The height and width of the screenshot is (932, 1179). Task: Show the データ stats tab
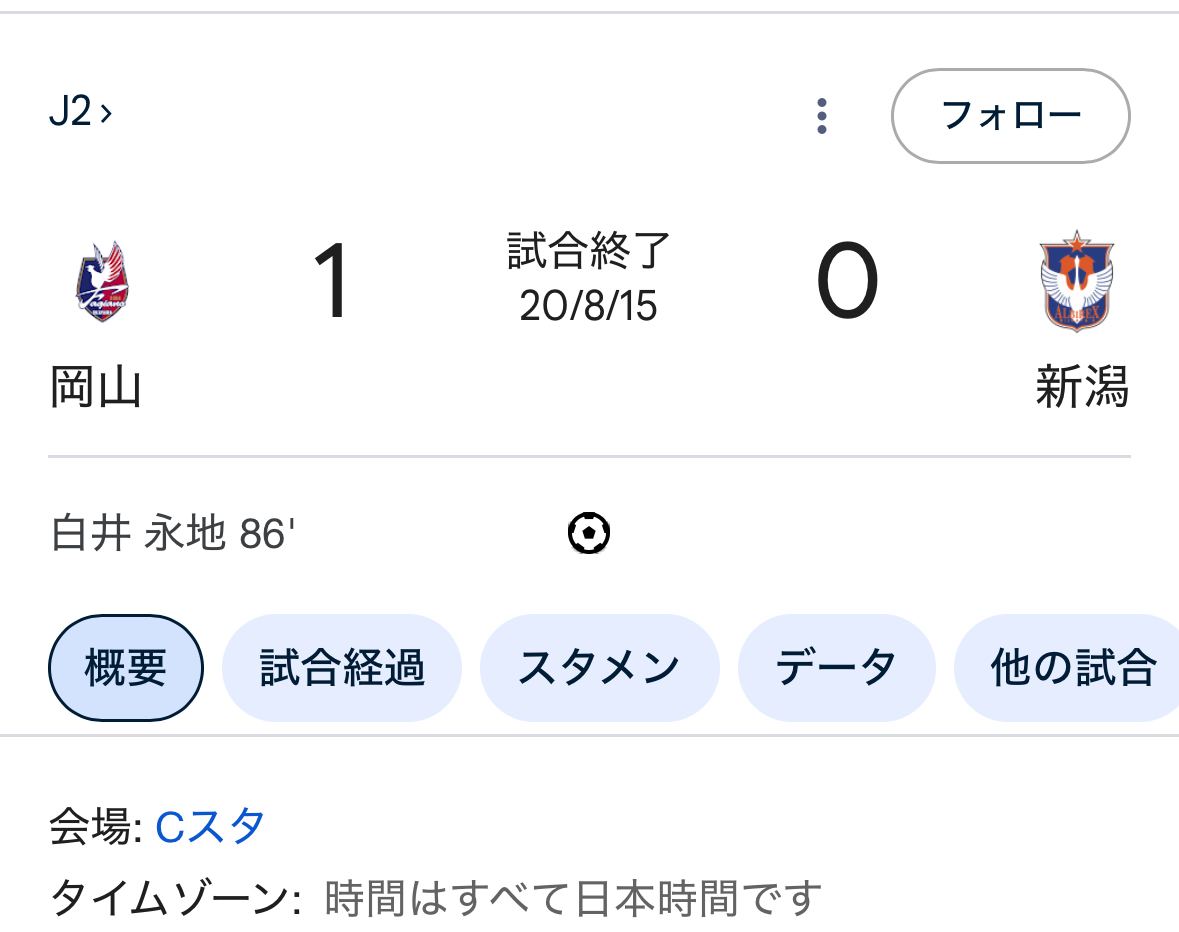(x=836, y=668)
